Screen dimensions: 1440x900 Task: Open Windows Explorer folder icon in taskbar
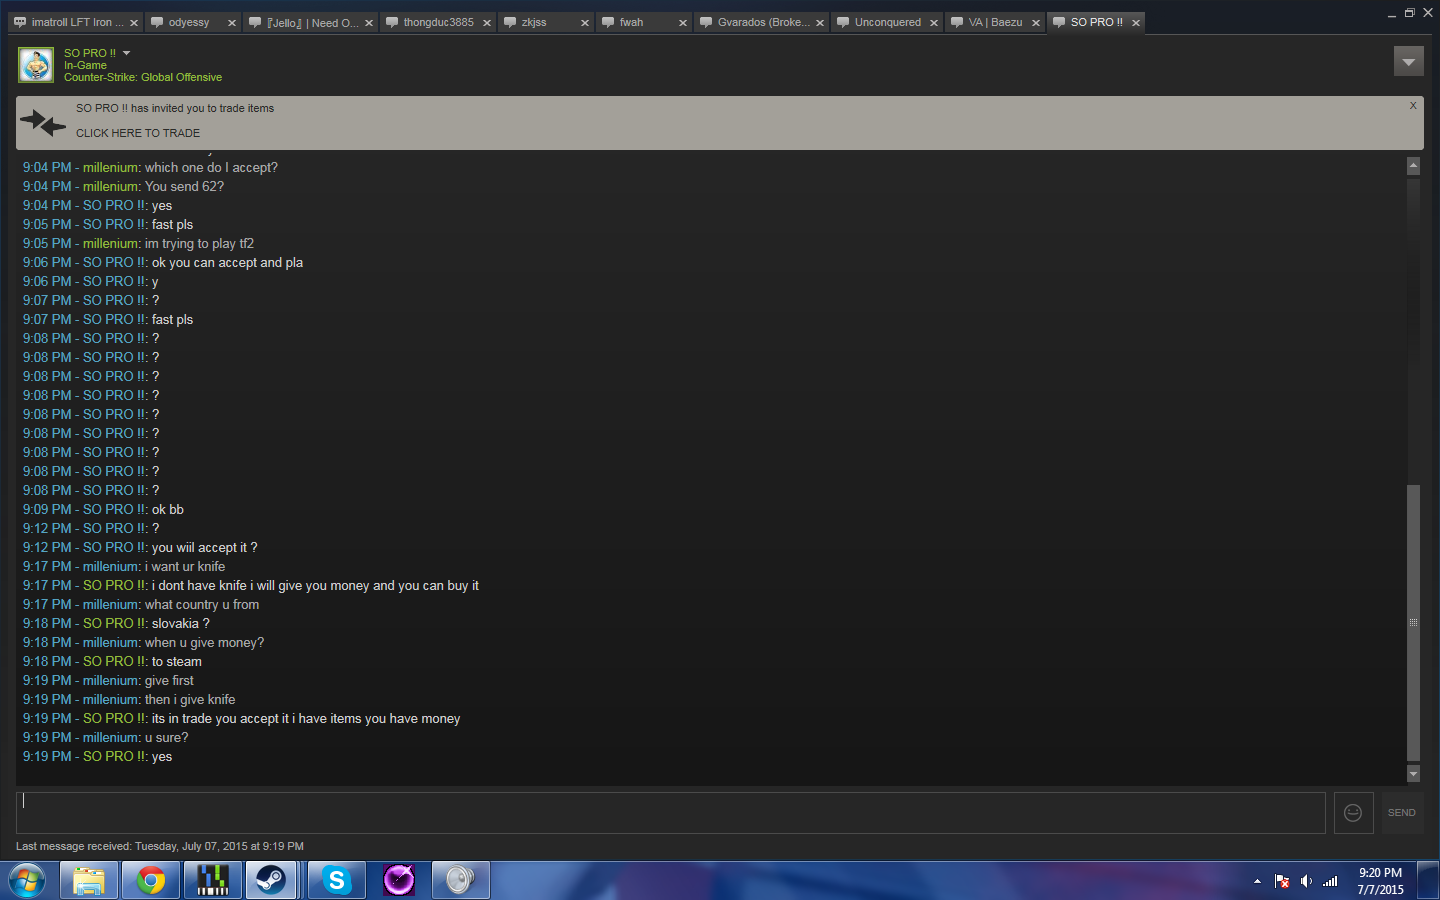pos(89,880)
